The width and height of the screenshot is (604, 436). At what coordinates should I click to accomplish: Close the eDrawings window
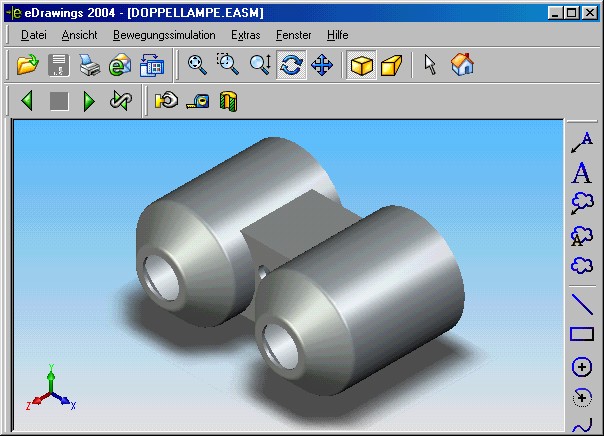(589, 13)
